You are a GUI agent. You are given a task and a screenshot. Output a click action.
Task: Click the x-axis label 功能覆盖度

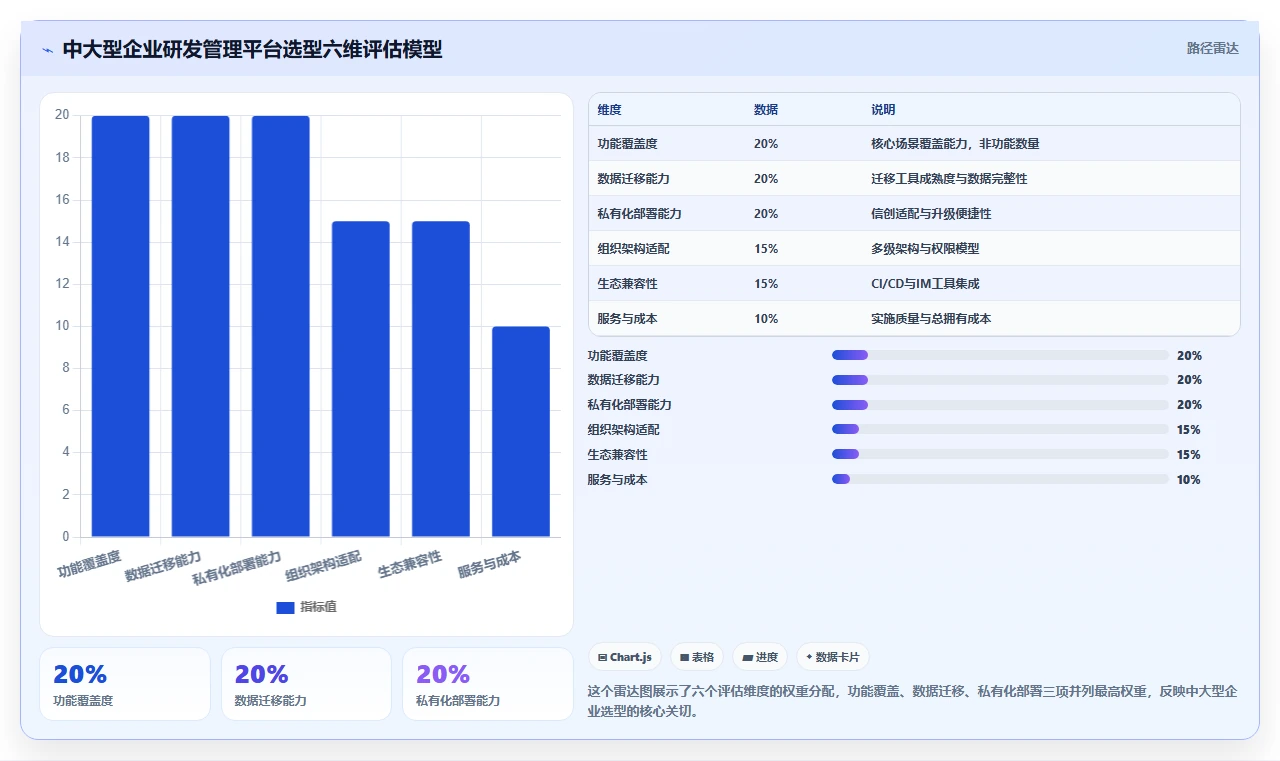[x=89, y=564]
